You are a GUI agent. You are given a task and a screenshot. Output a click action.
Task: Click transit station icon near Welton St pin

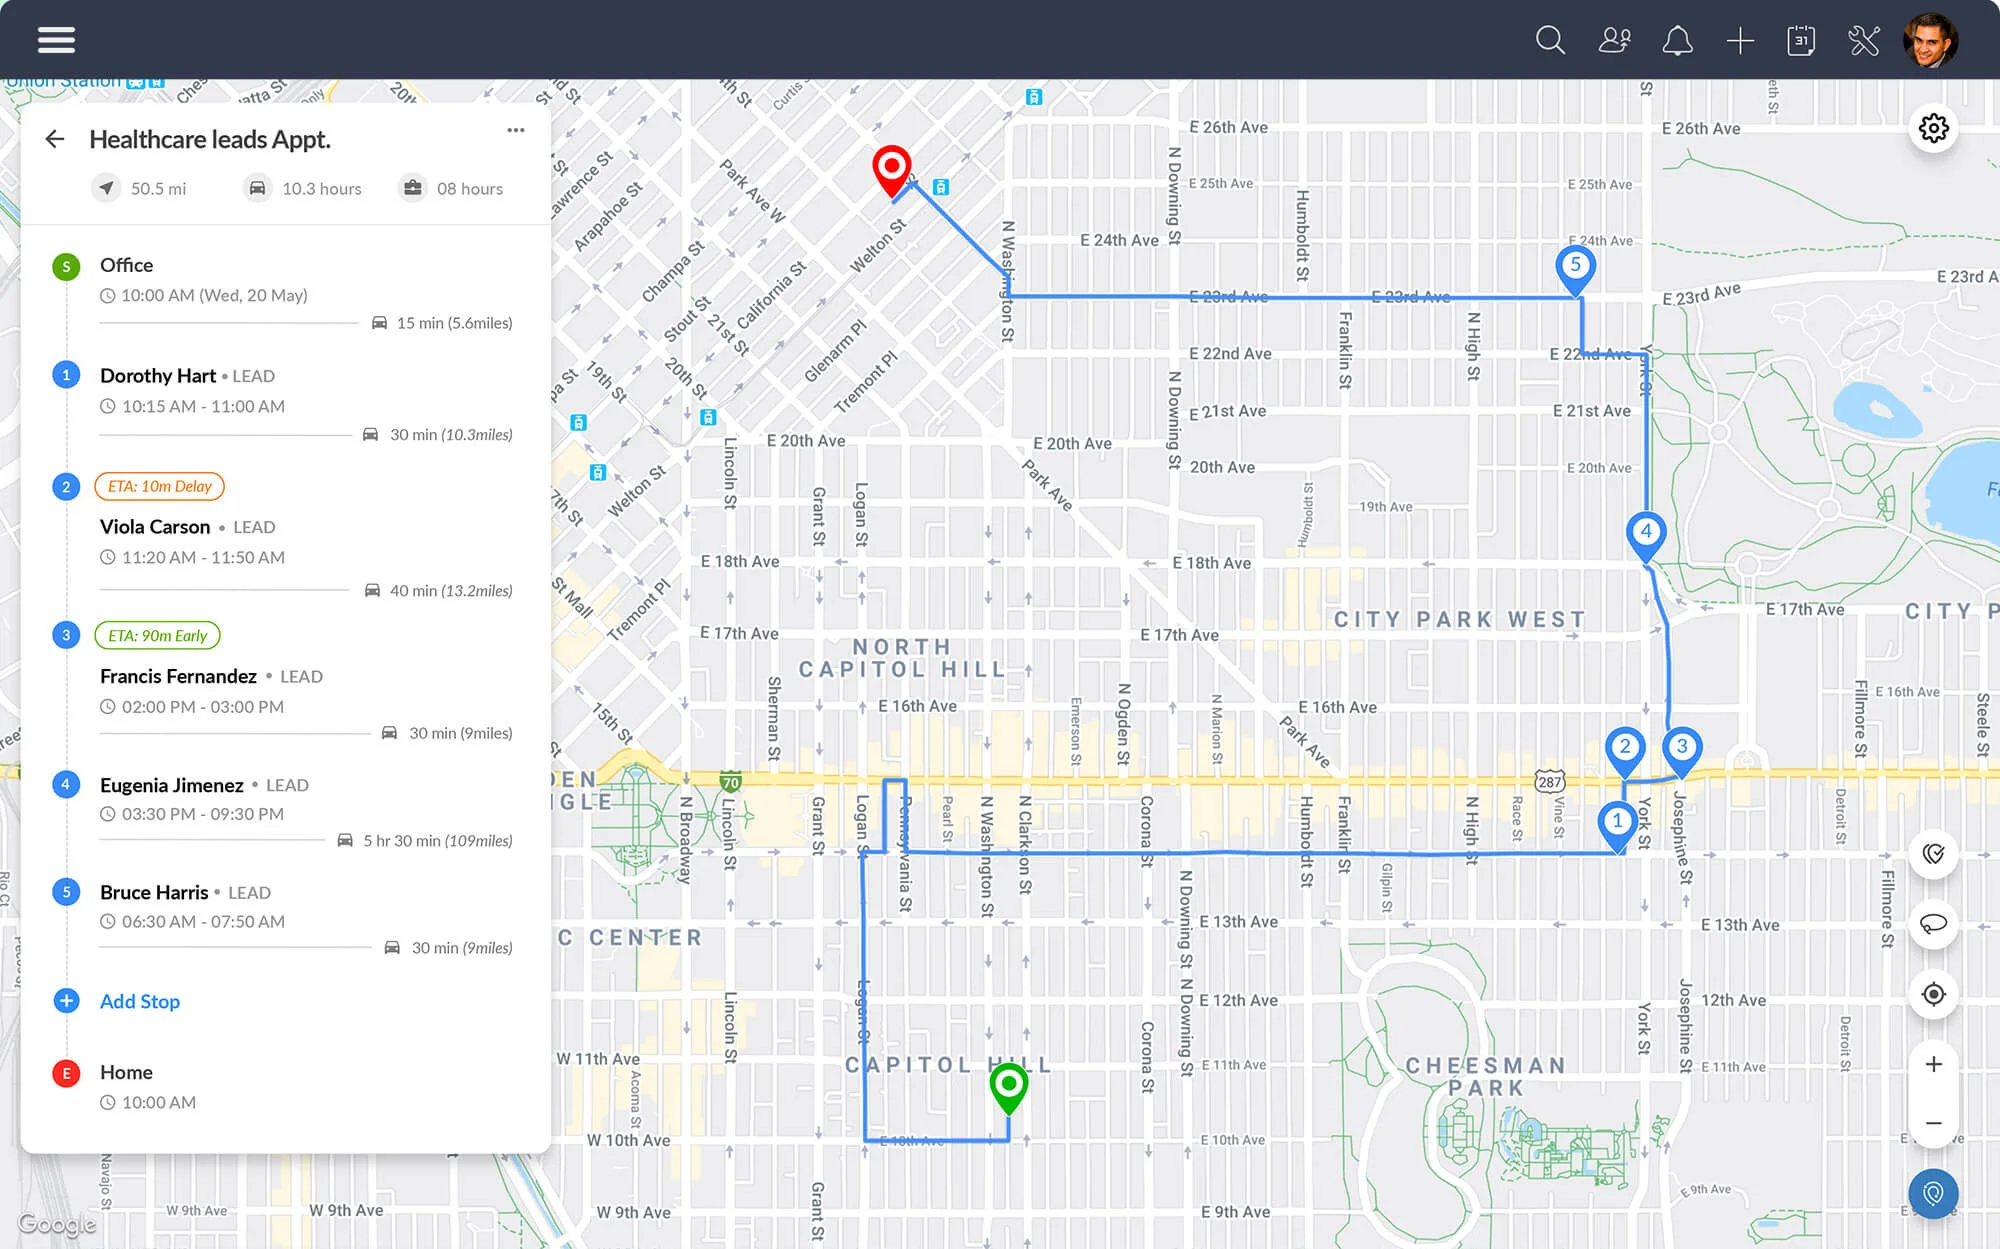click(x=941, y=187)
